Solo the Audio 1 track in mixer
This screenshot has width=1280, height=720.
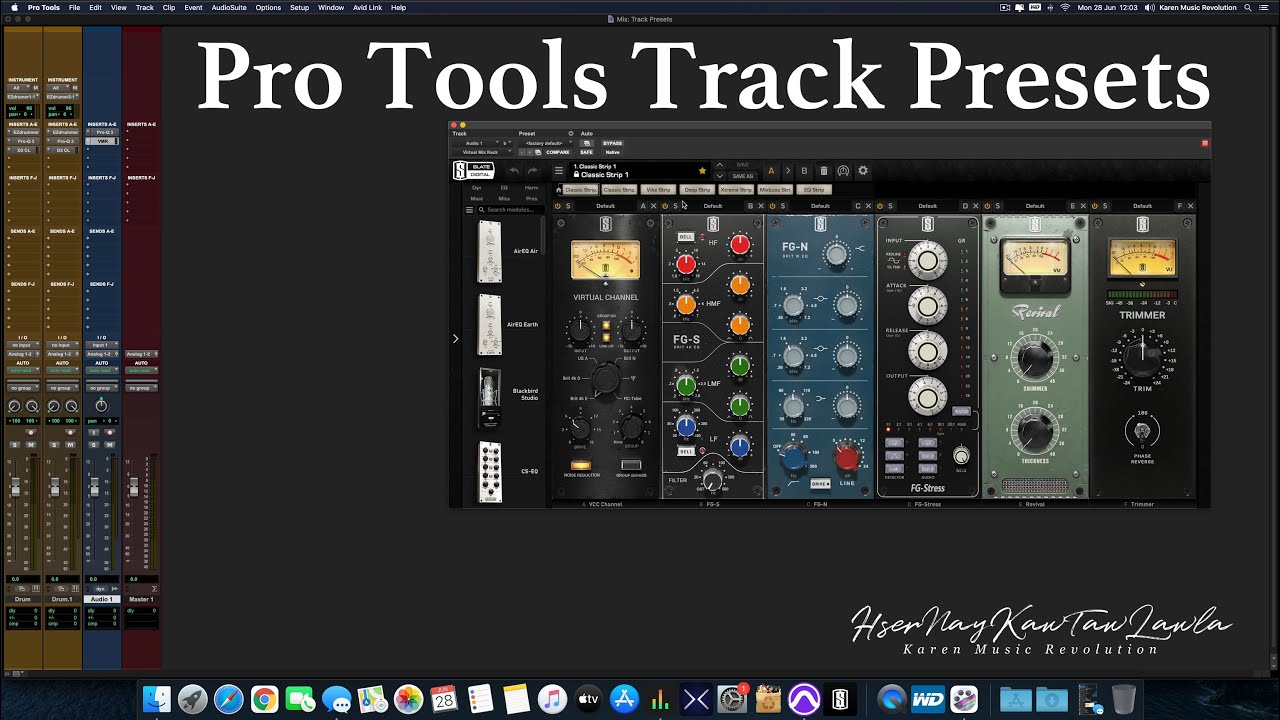point(95,444)
